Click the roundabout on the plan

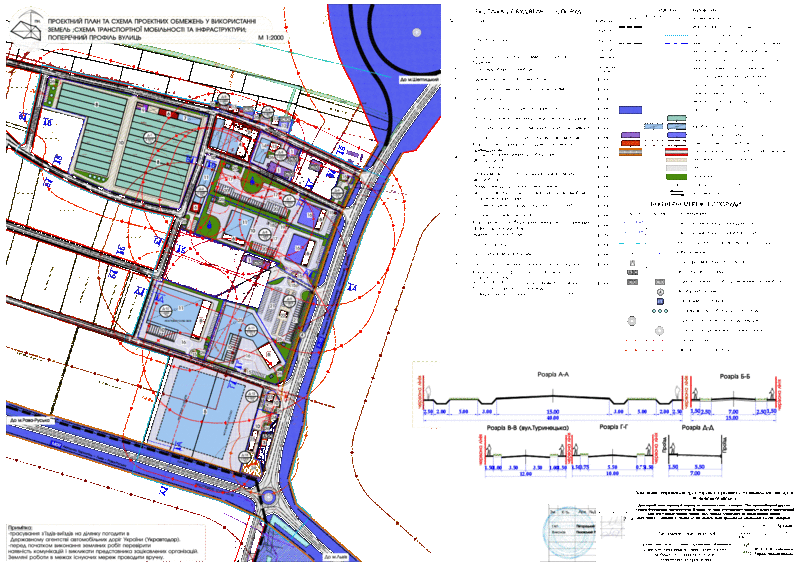(x=269, y=497)
